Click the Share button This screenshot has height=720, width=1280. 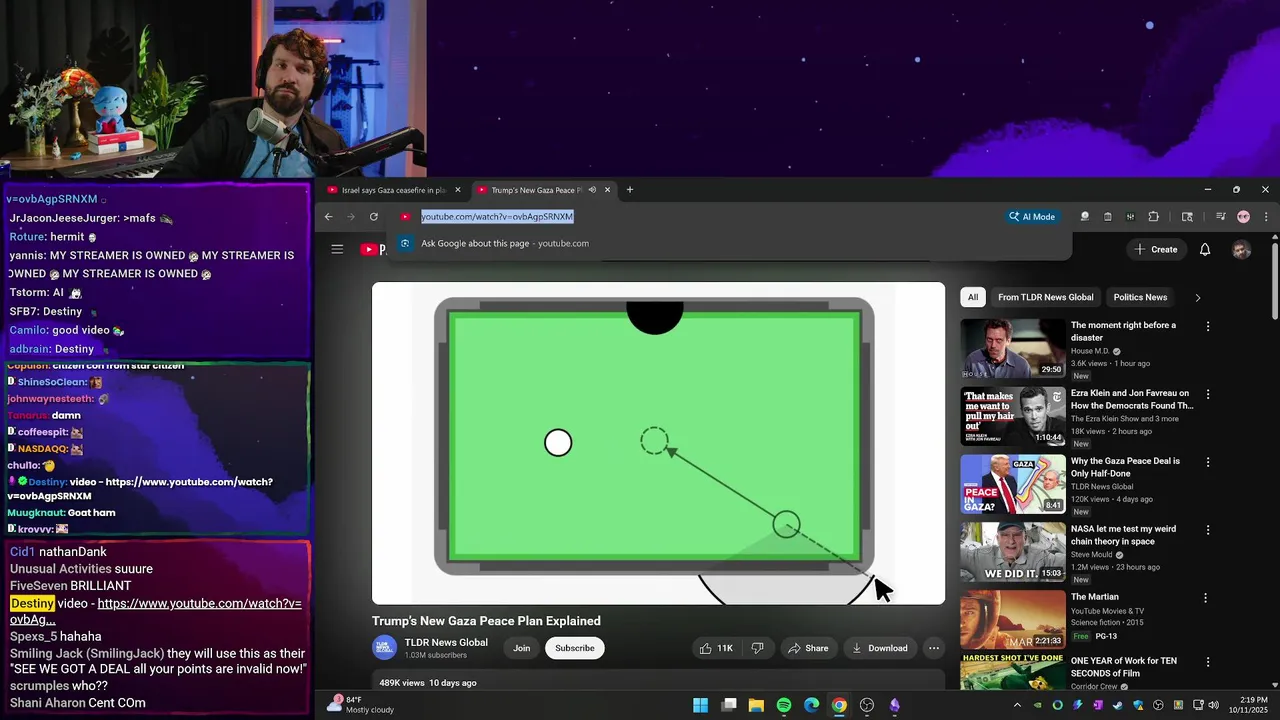[x=808, y=648]
